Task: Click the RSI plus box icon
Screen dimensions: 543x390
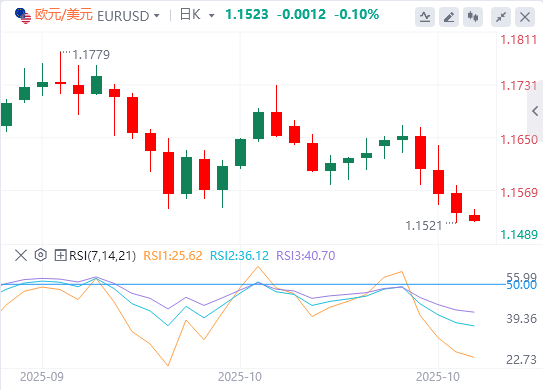Action: click(x=60, y=256)
